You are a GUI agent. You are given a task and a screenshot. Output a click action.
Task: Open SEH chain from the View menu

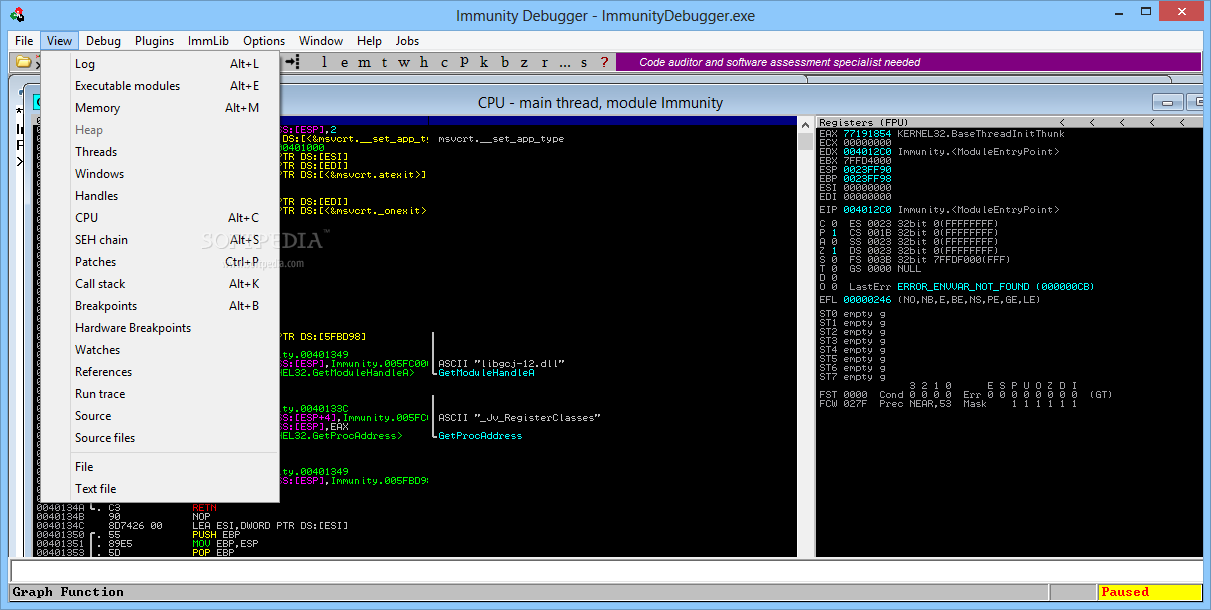tap(160, 240)
